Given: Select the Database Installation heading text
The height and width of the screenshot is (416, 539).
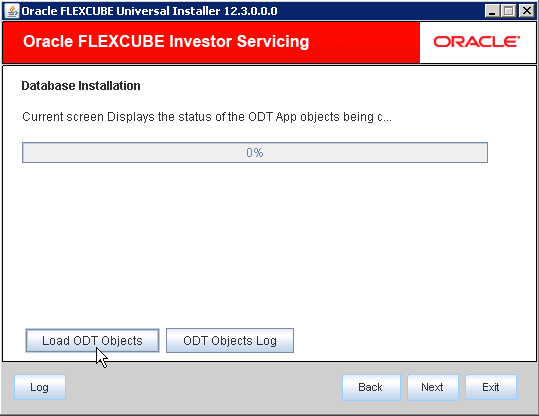Looking at the screenshot, I should point(81,86).
